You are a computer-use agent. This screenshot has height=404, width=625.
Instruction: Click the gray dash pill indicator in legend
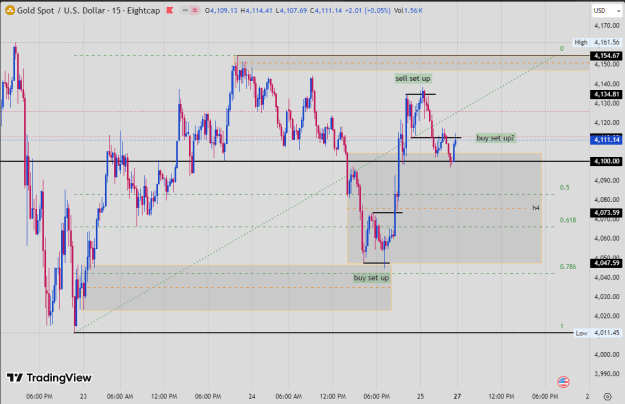click(x=185, y=11)
